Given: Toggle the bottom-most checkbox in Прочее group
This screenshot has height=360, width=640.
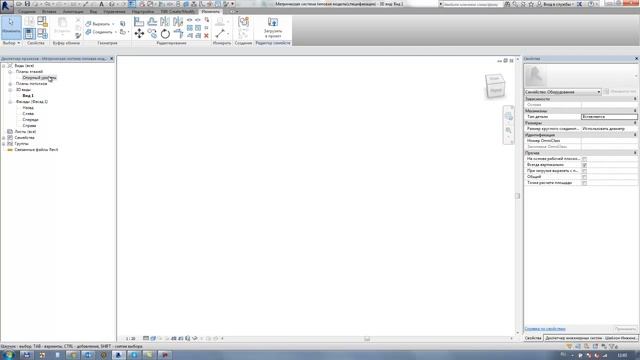Looking at the screenshot, I should click(584, 183).
